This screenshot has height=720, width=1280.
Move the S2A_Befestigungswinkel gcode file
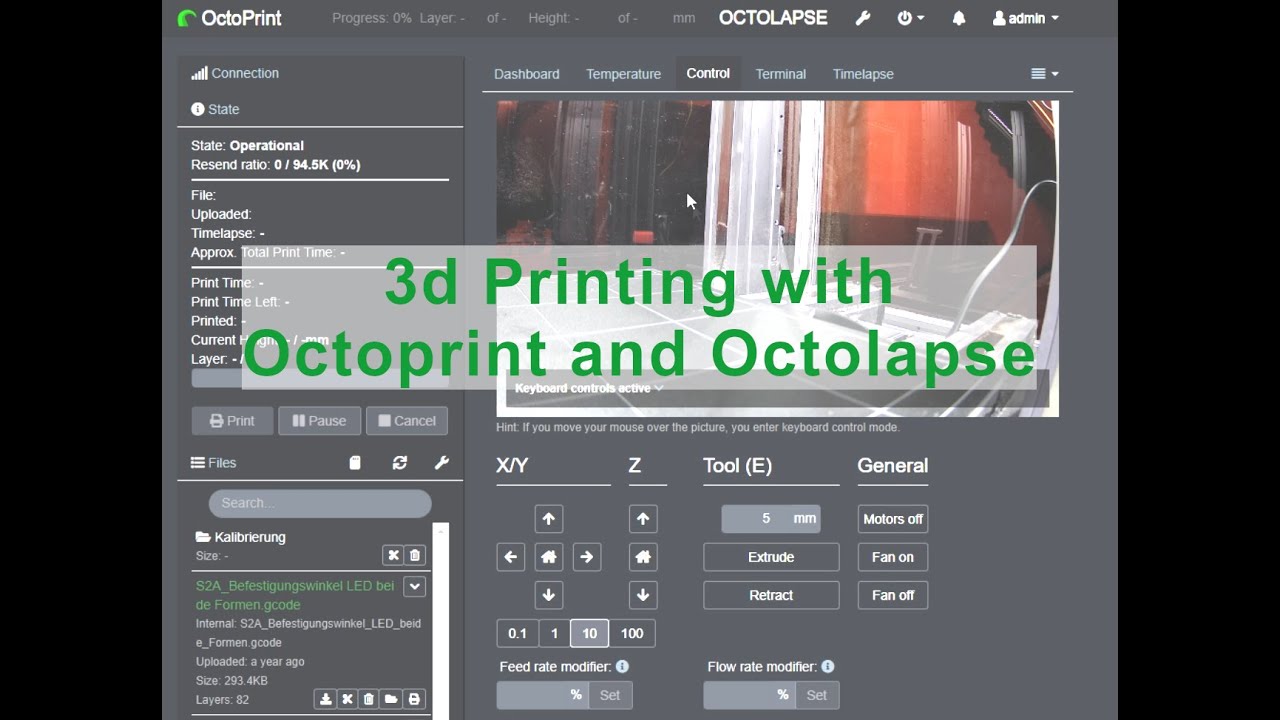point(347,699)
